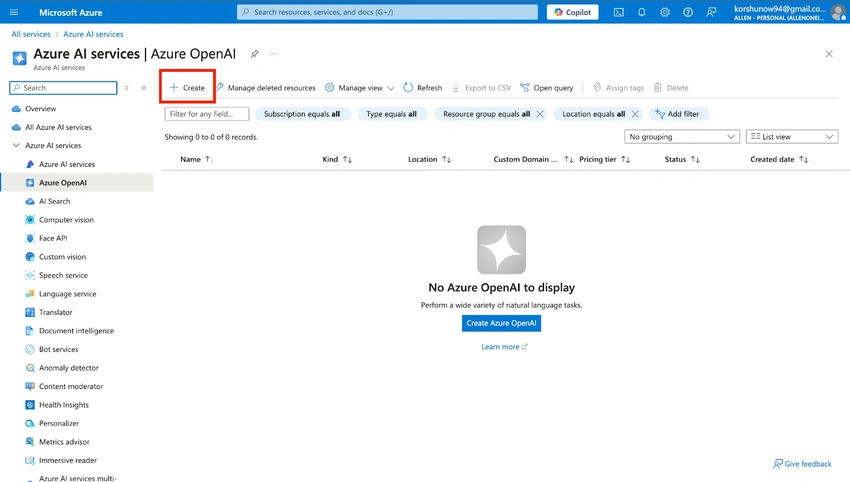Click the Azure AI services header icon
850x482 pixels.
(x=20, y=58)
